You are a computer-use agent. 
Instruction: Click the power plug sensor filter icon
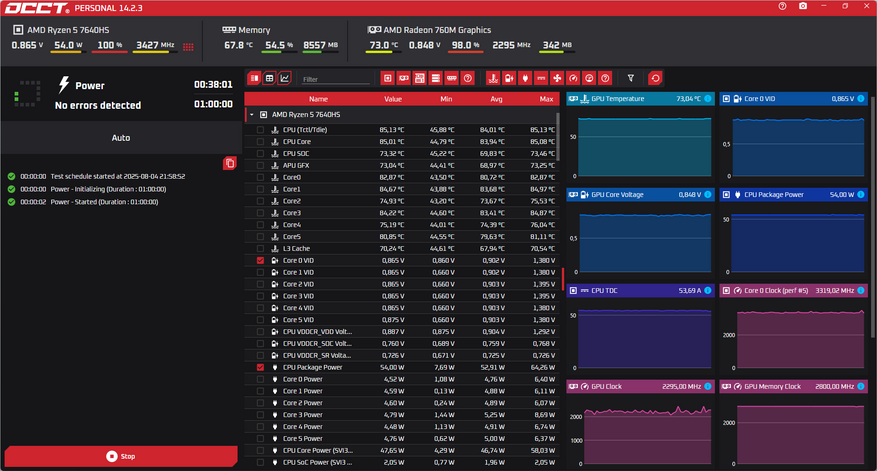point(525,78)
